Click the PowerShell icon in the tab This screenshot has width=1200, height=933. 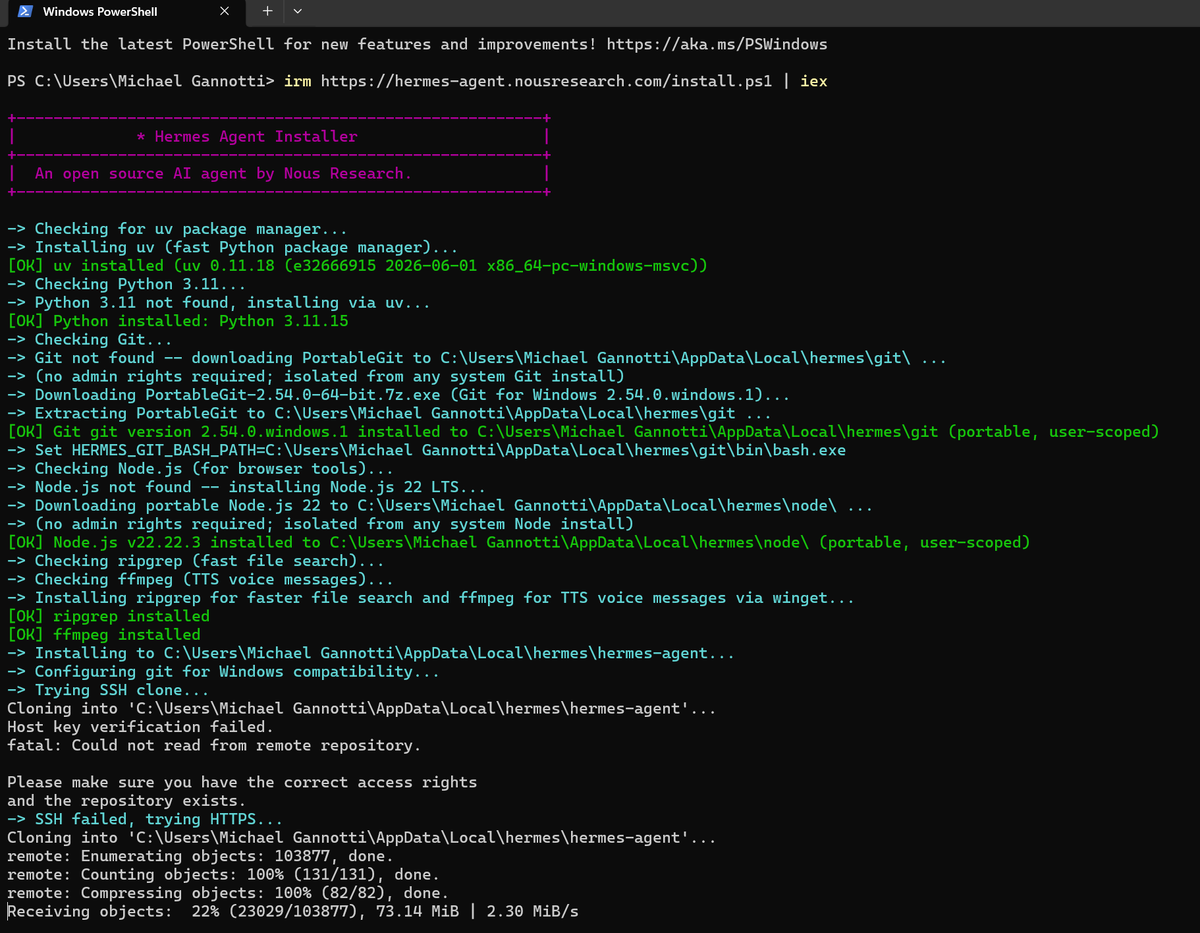click(25, 12)
